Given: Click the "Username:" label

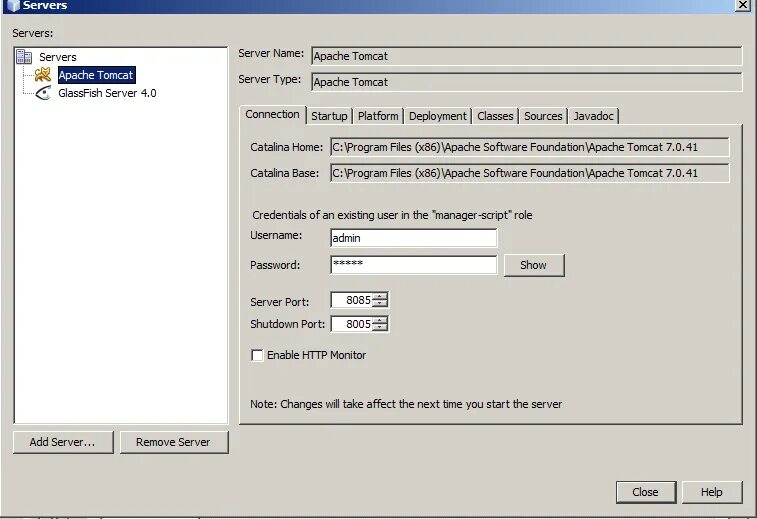Looking at the screenshot, I should (276, 236).
